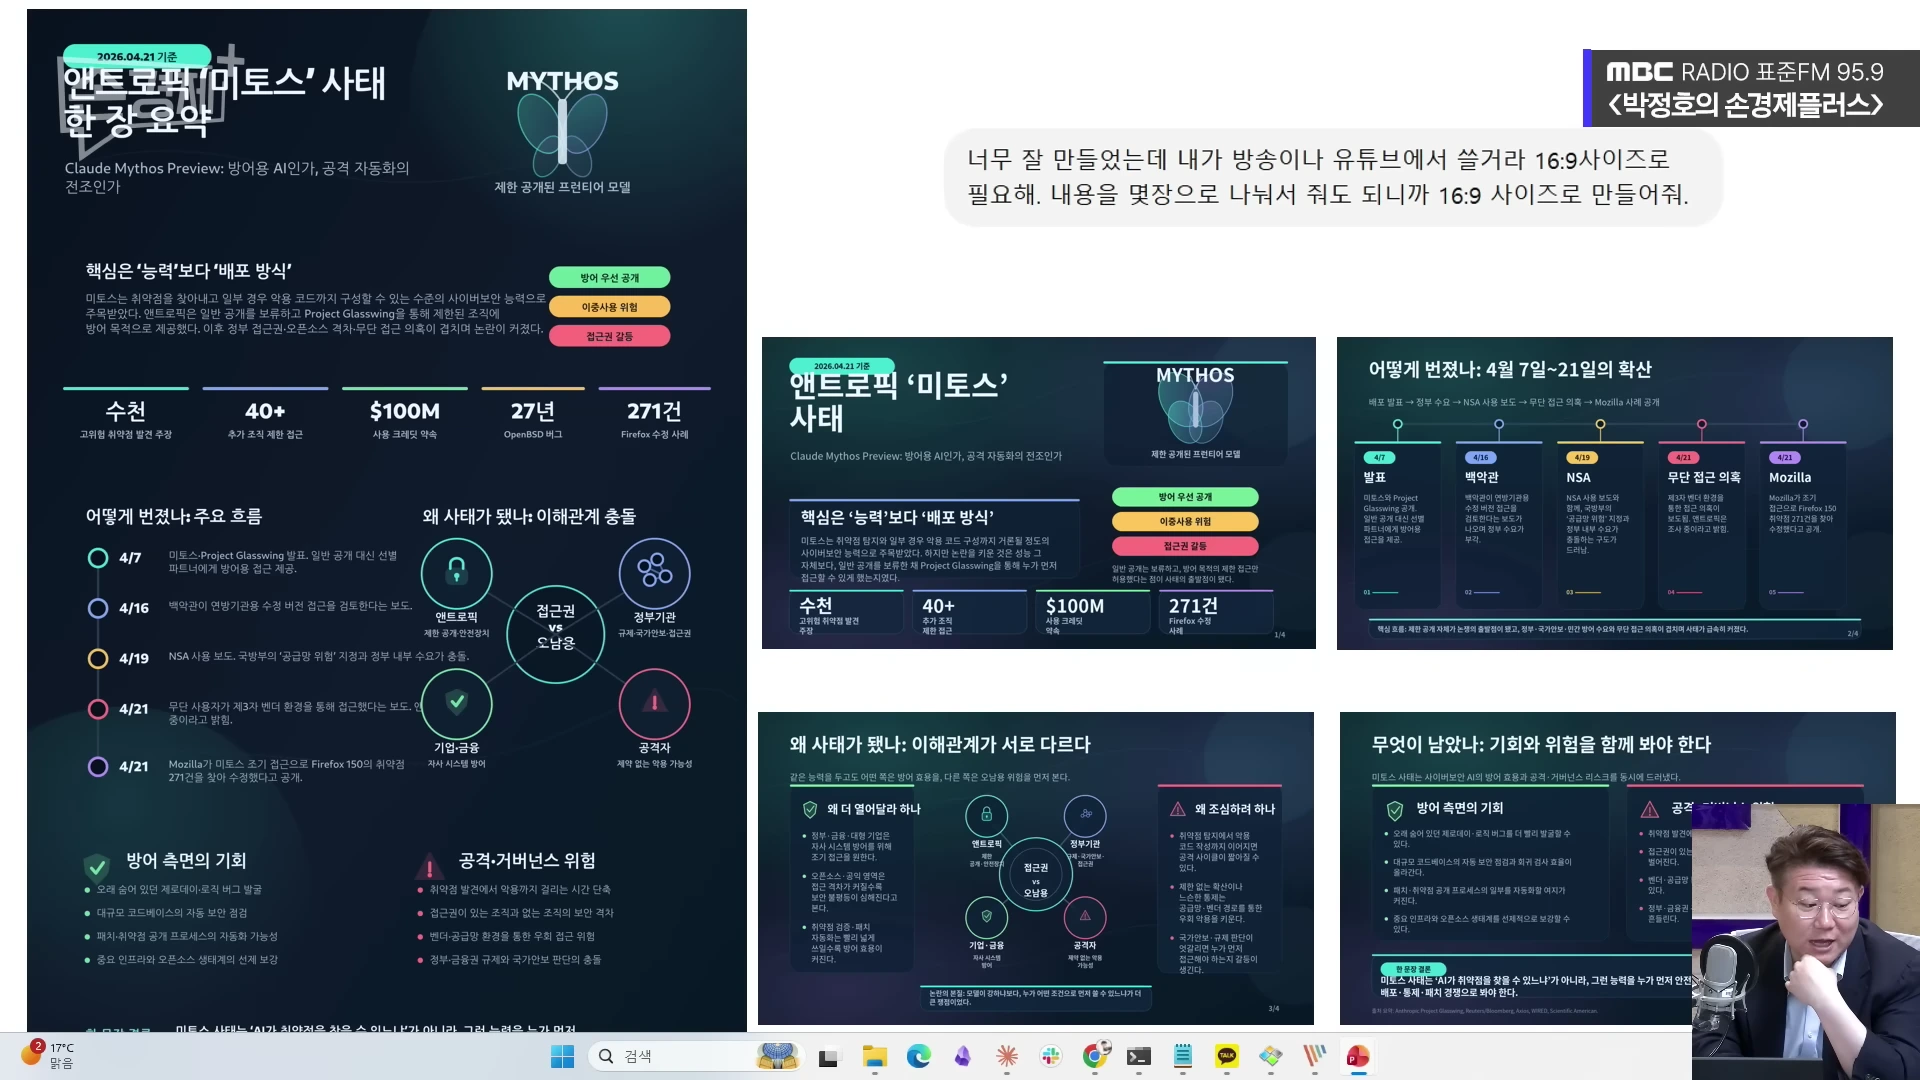The image size is (1920, 1080).
Task: Open Google Chrome from the taskbar
Action: pyautogui.click(x=1095, y=1056)
